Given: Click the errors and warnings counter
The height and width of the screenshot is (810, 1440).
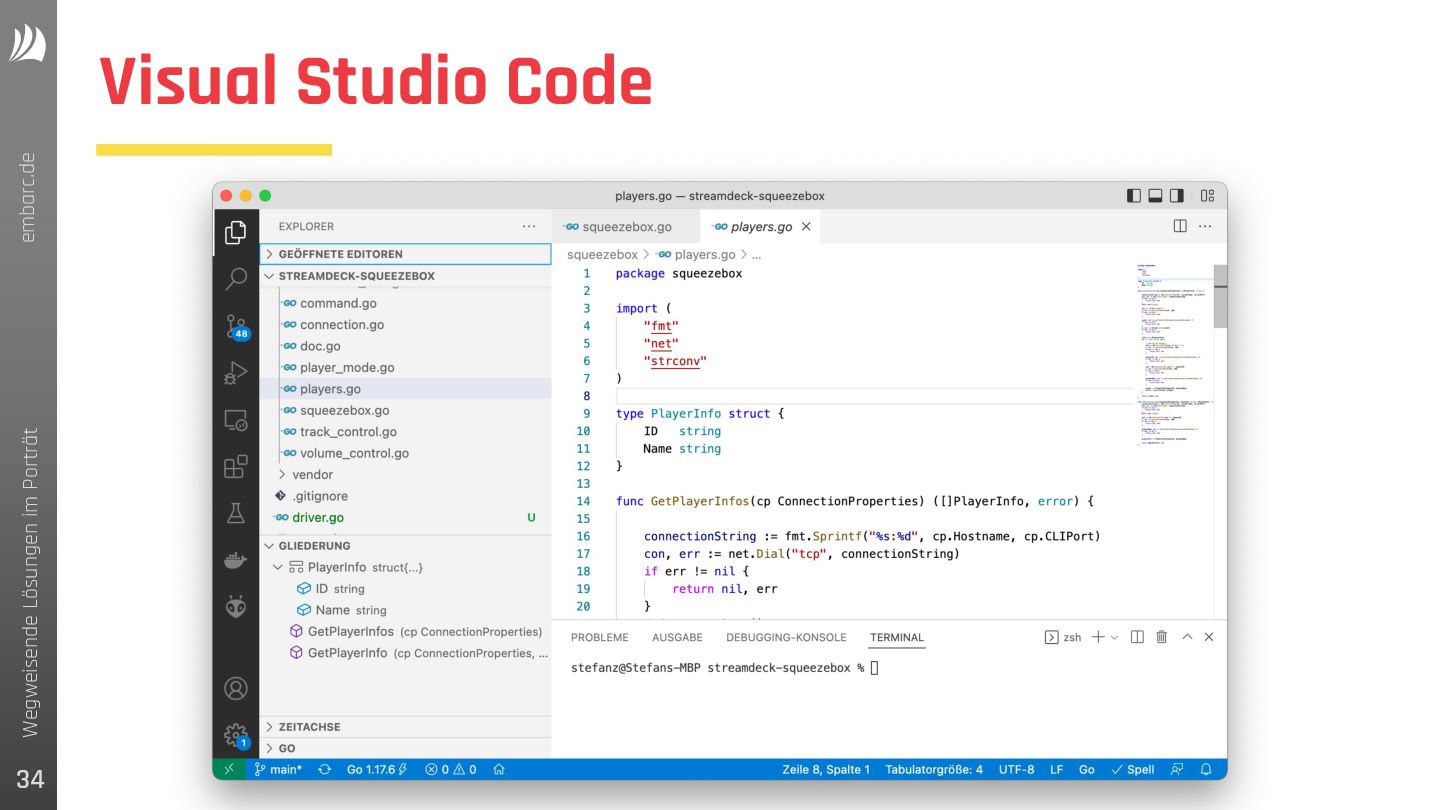Looking at the screenshot, I should [x=450, y=769].
